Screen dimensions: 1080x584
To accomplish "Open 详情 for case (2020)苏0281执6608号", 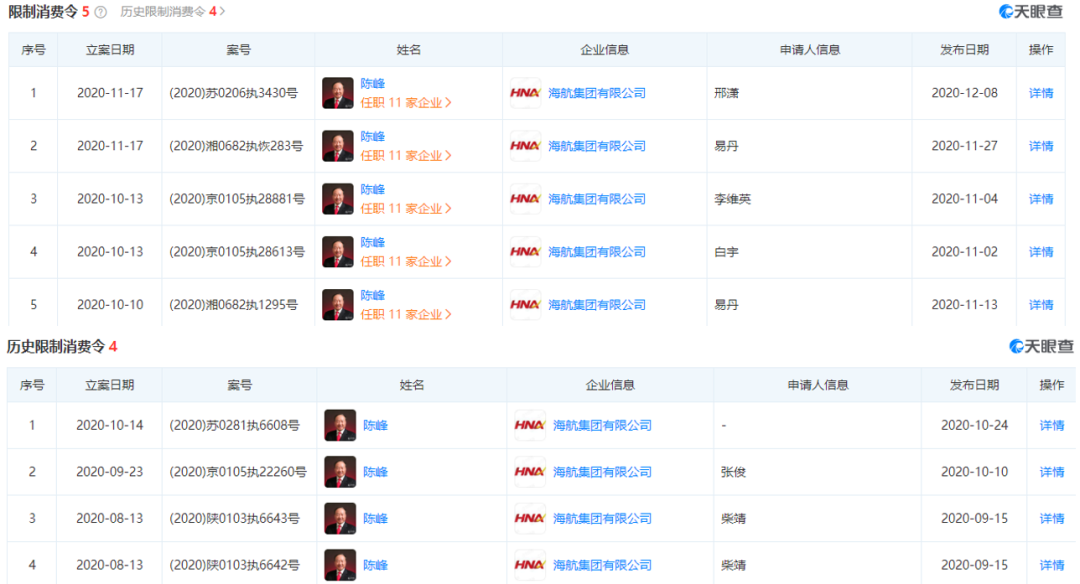I will pyautogui.click(x=1052, y=426).
